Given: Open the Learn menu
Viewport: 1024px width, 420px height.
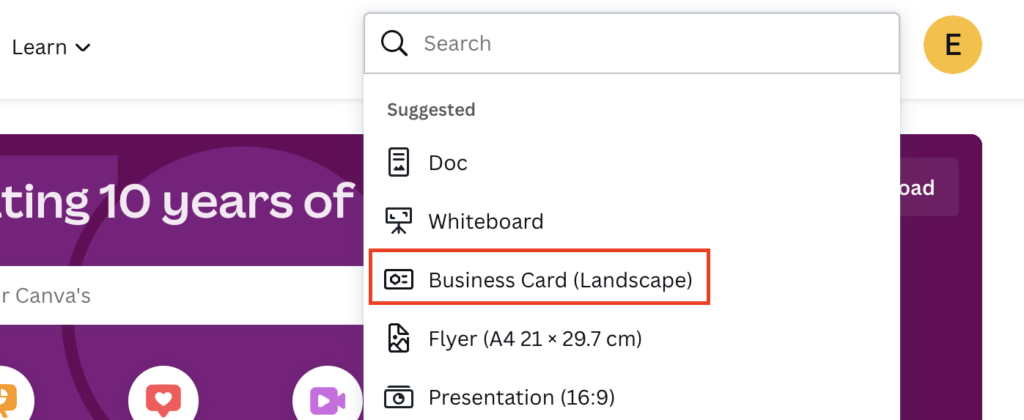Looking at the screenshot, I should coord(40,47).
